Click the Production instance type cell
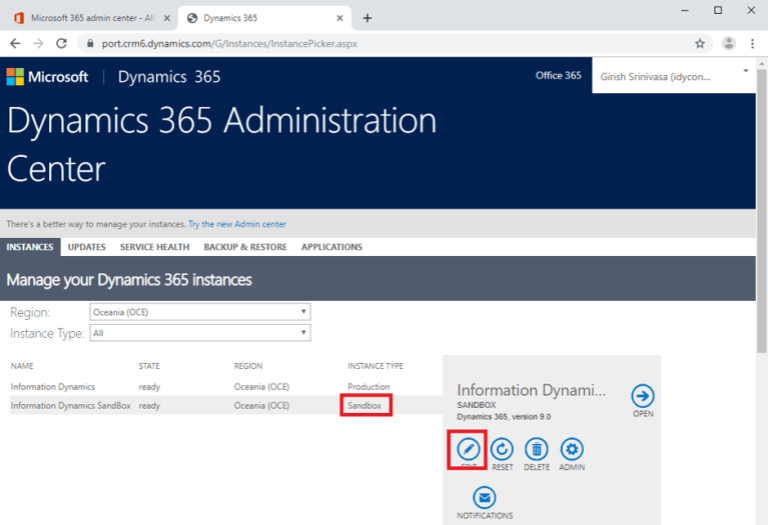This screenshot has height=525, width=768. pos(369,386)
